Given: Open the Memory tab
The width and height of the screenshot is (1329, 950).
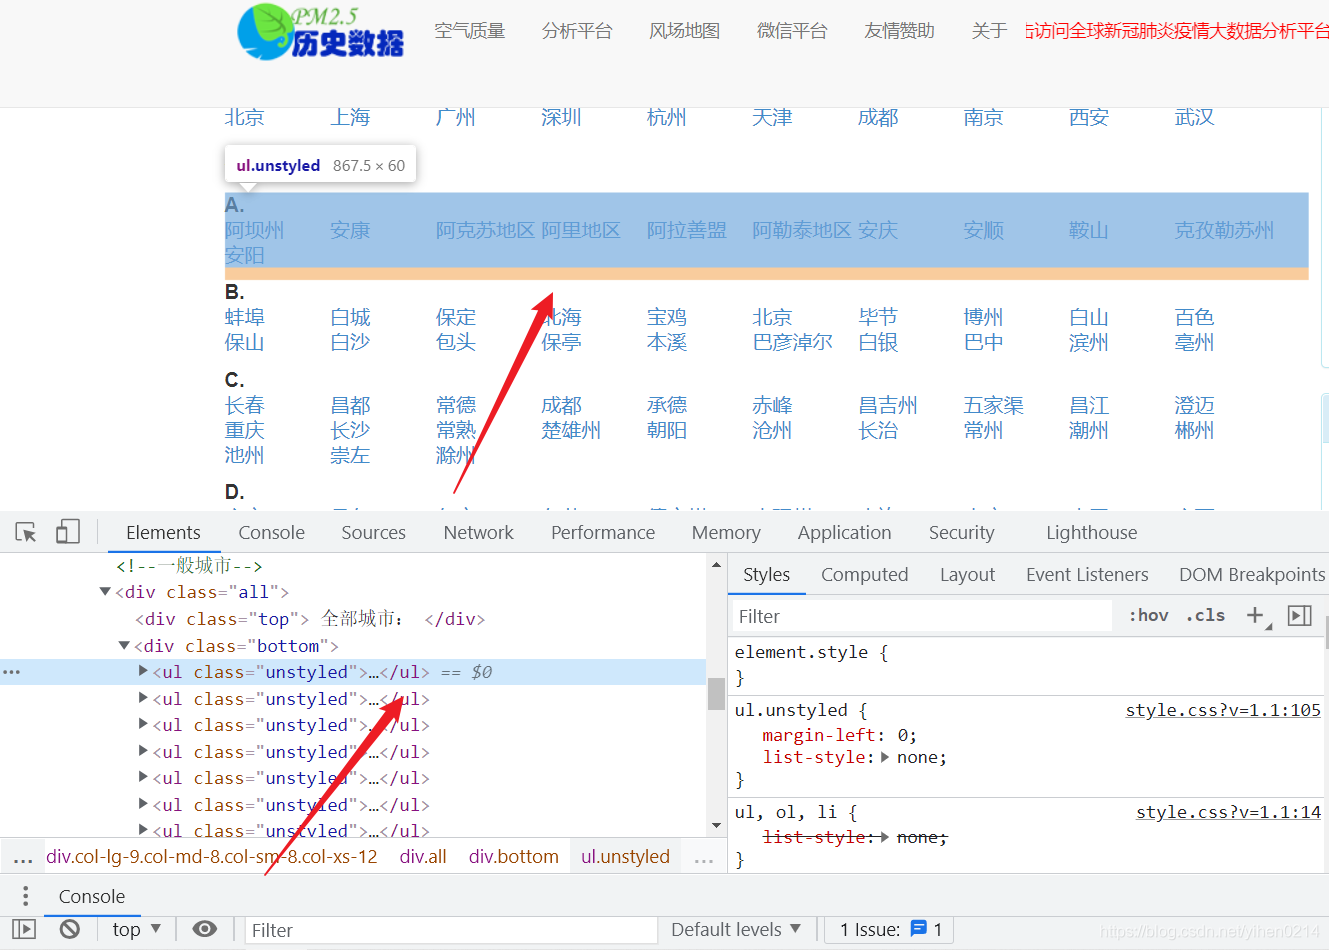Looking at the screenshot, I should click(x=726, y=532).
